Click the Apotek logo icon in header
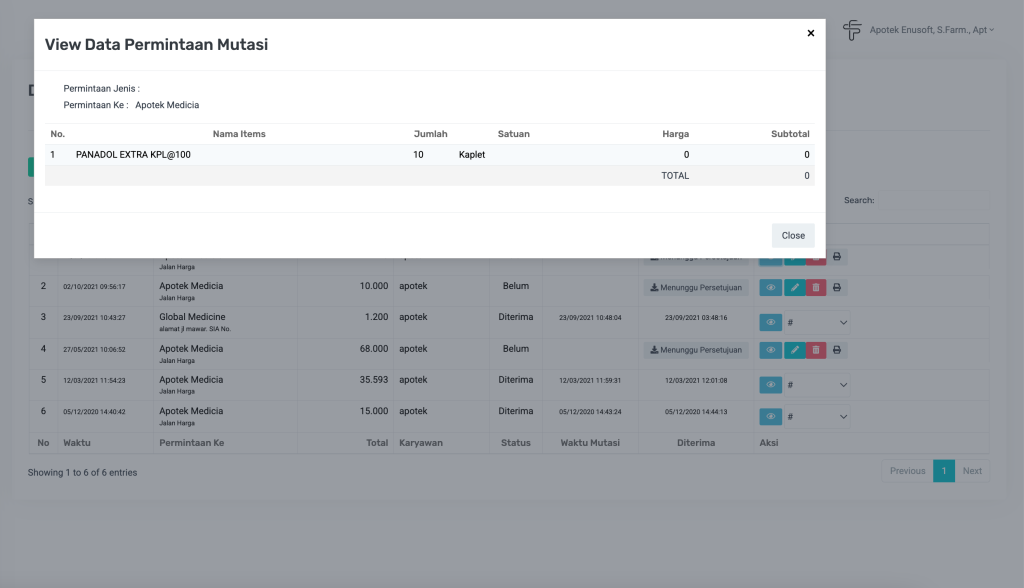This screenshot has width=1024, height=588. click(851, 30)
